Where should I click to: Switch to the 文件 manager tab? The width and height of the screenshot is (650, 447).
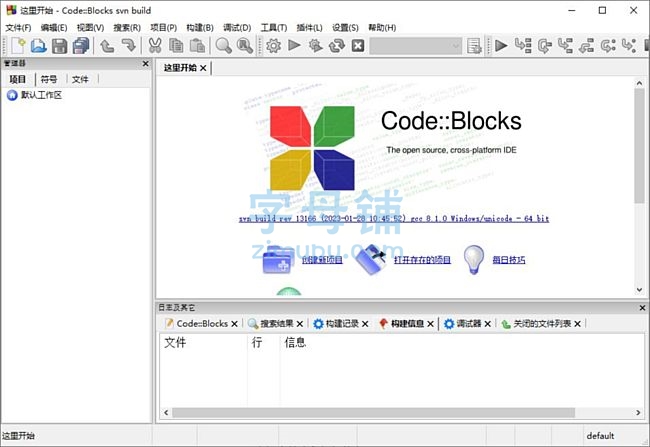point(80,79)
